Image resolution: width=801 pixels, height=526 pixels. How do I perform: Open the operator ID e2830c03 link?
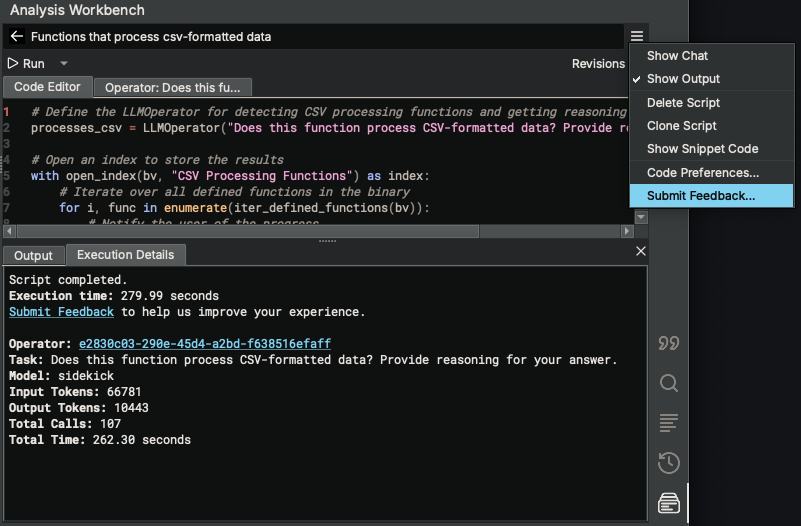tap(205, 343)
